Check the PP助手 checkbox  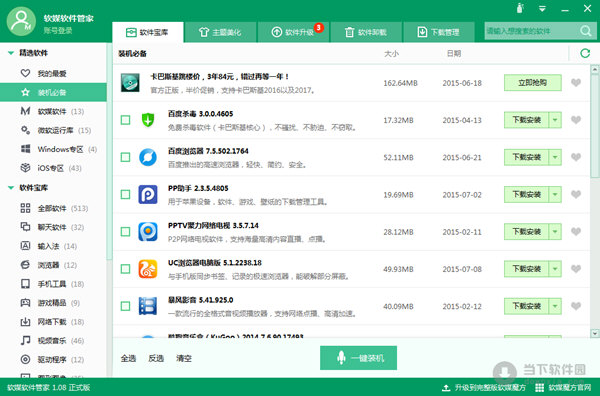pyautogui.click(x=125, y=194)
